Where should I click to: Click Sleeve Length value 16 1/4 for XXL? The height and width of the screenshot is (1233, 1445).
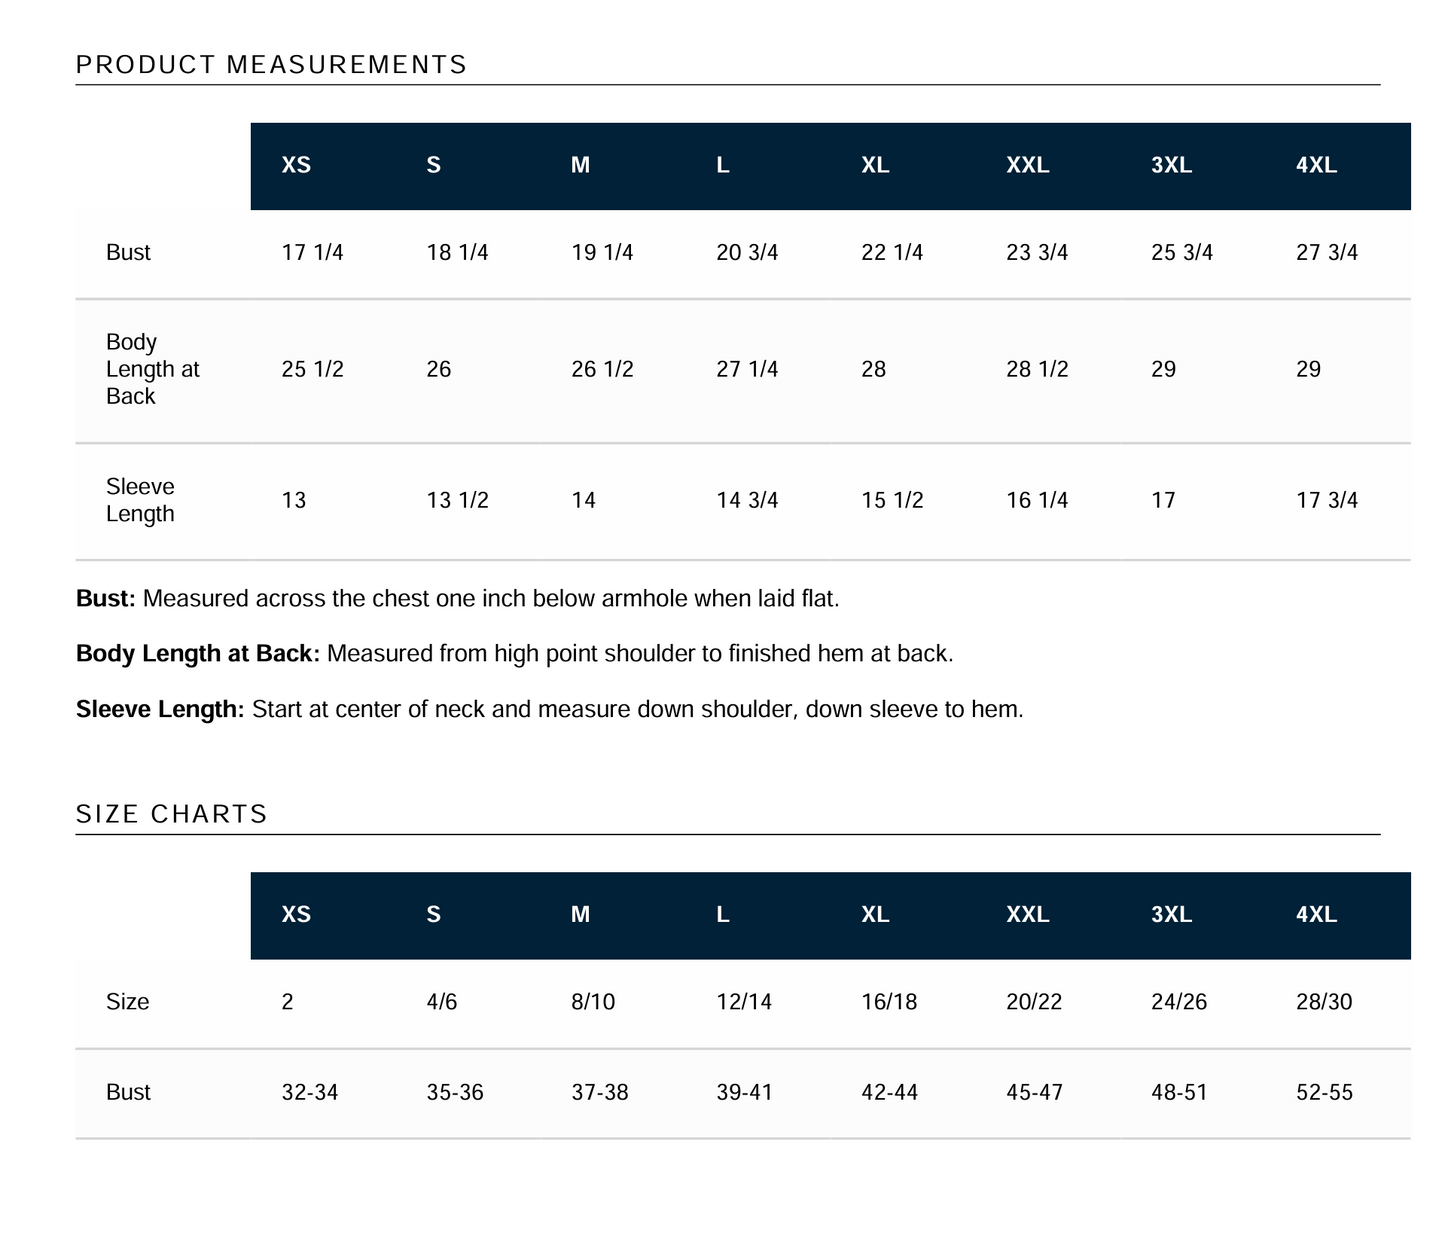1037,500
